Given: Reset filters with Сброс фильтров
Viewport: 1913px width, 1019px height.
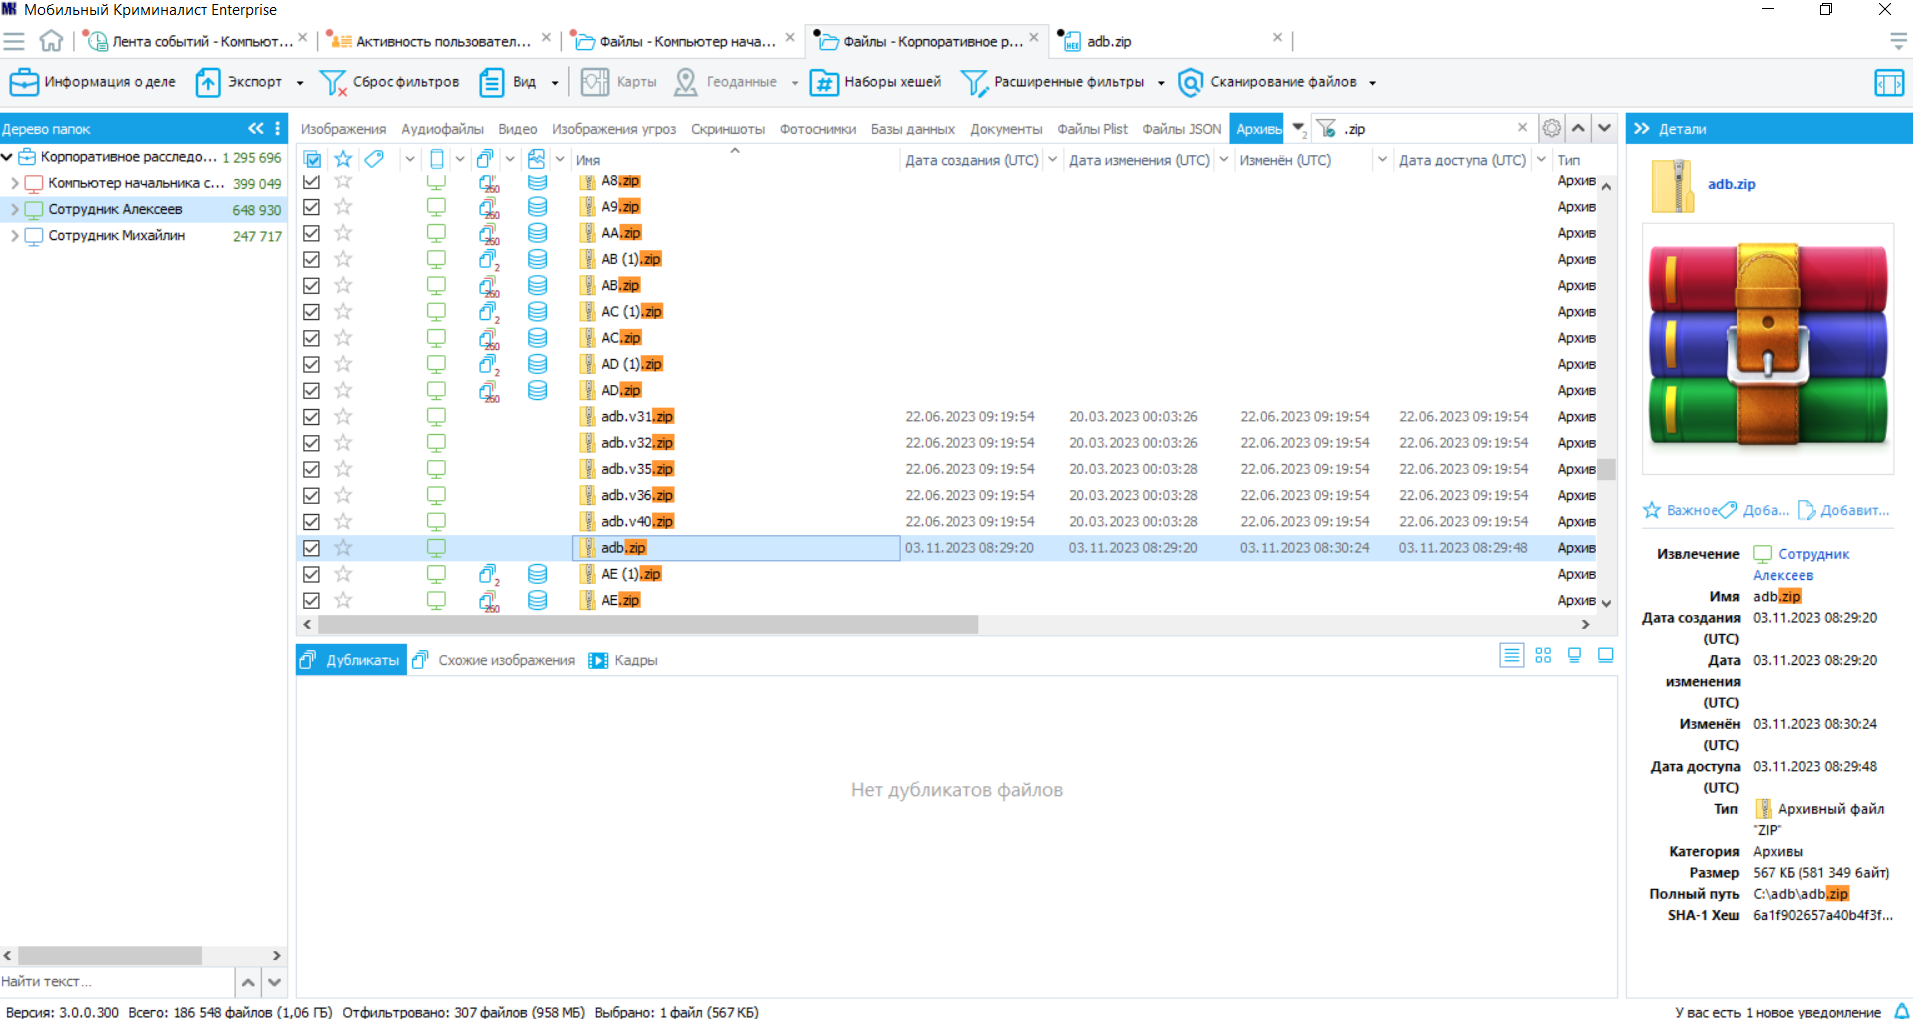Looking at the screenshot, I should [389, 82].
